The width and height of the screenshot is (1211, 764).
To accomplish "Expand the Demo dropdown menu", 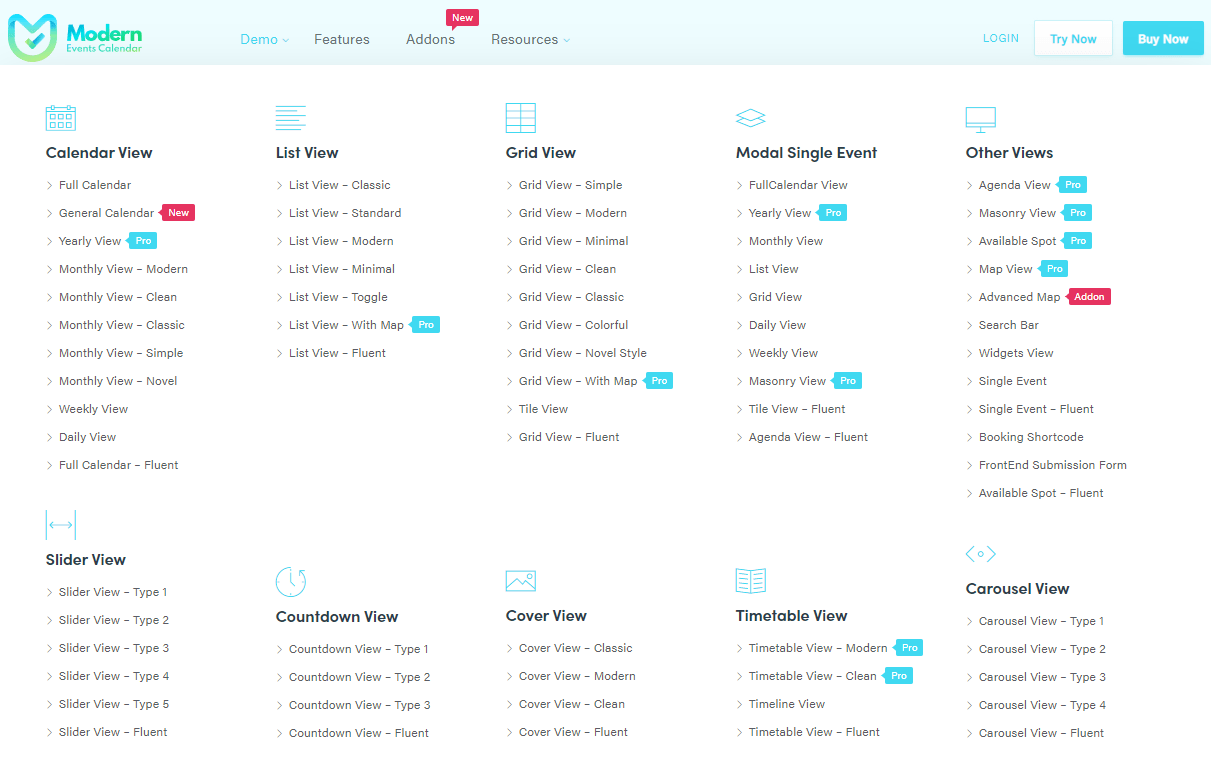I will tap(264, 39).
